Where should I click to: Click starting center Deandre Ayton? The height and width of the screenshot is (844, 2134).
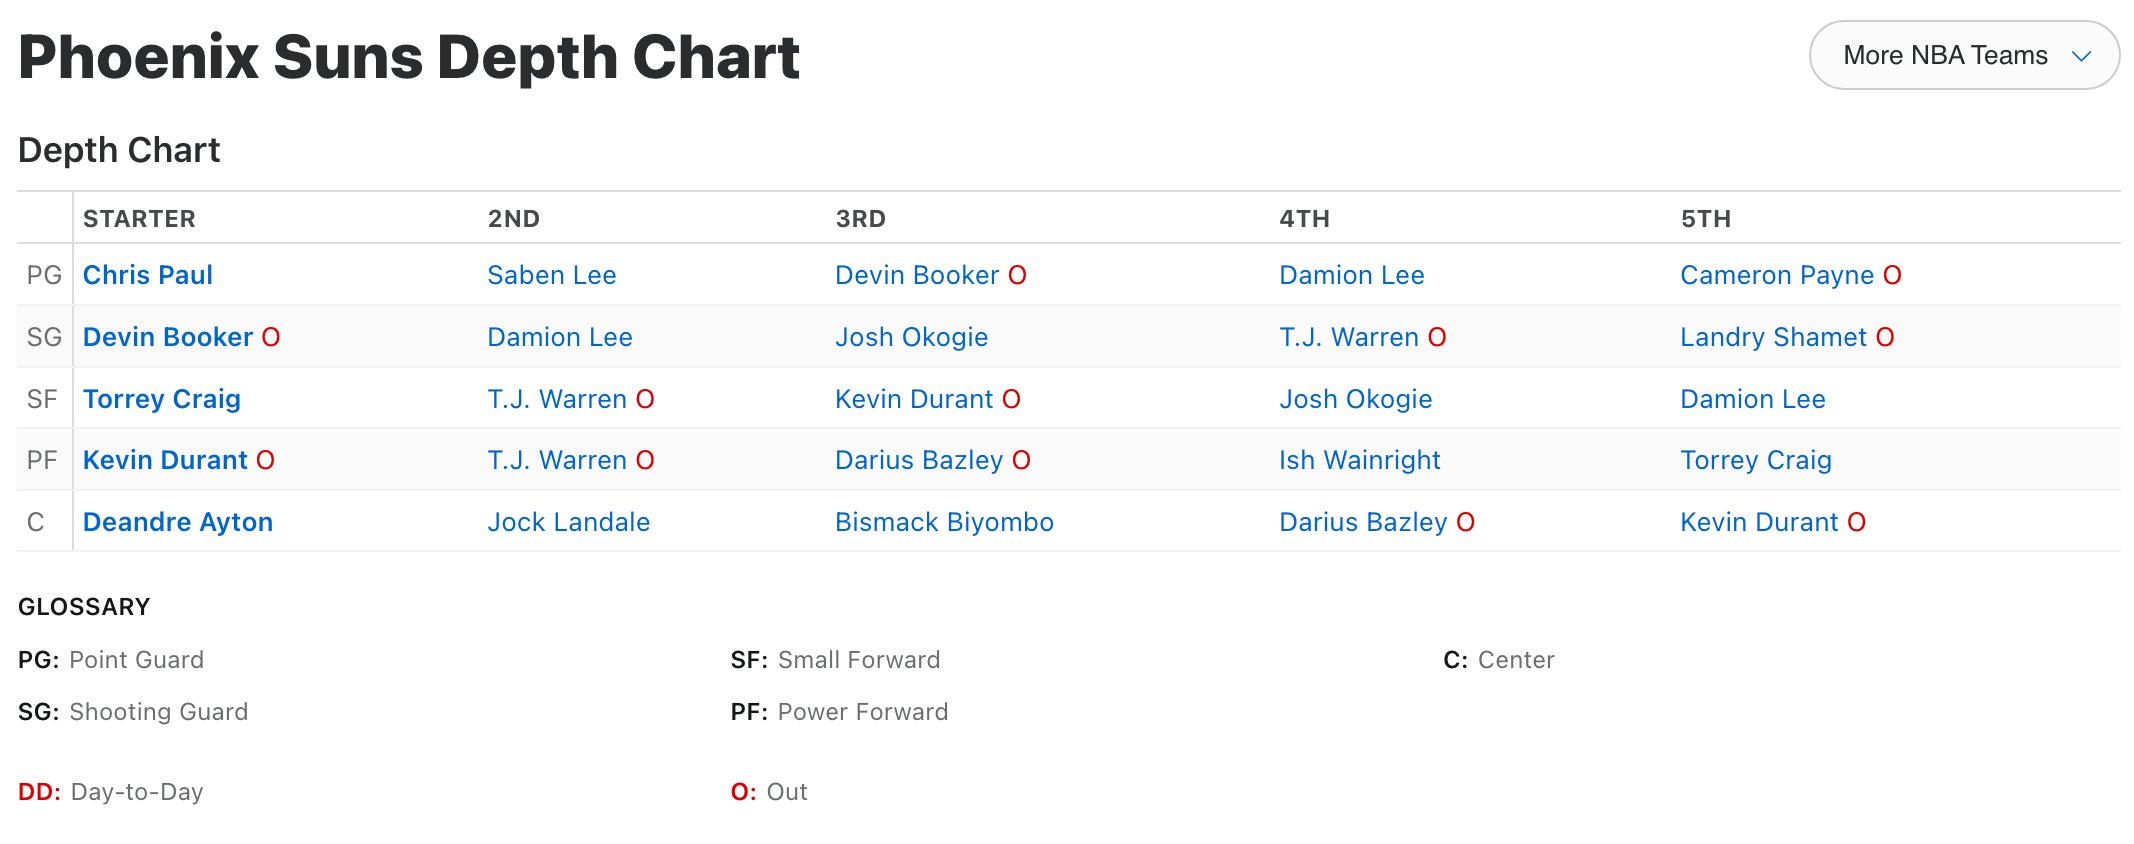click(x=177, y=522)
